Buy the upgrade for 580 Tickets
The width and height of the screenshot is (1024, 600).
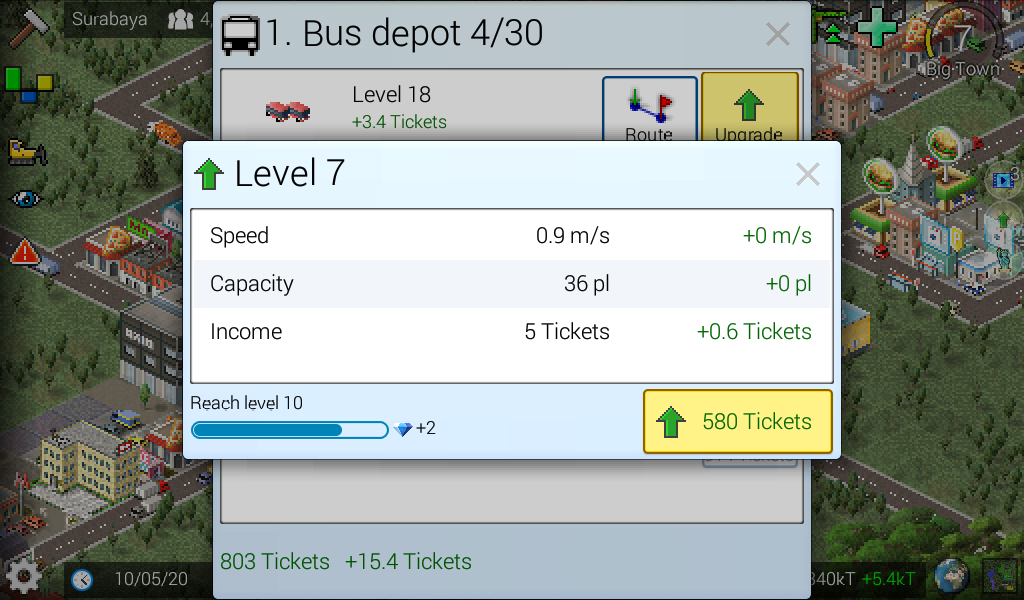click(737, 422)
